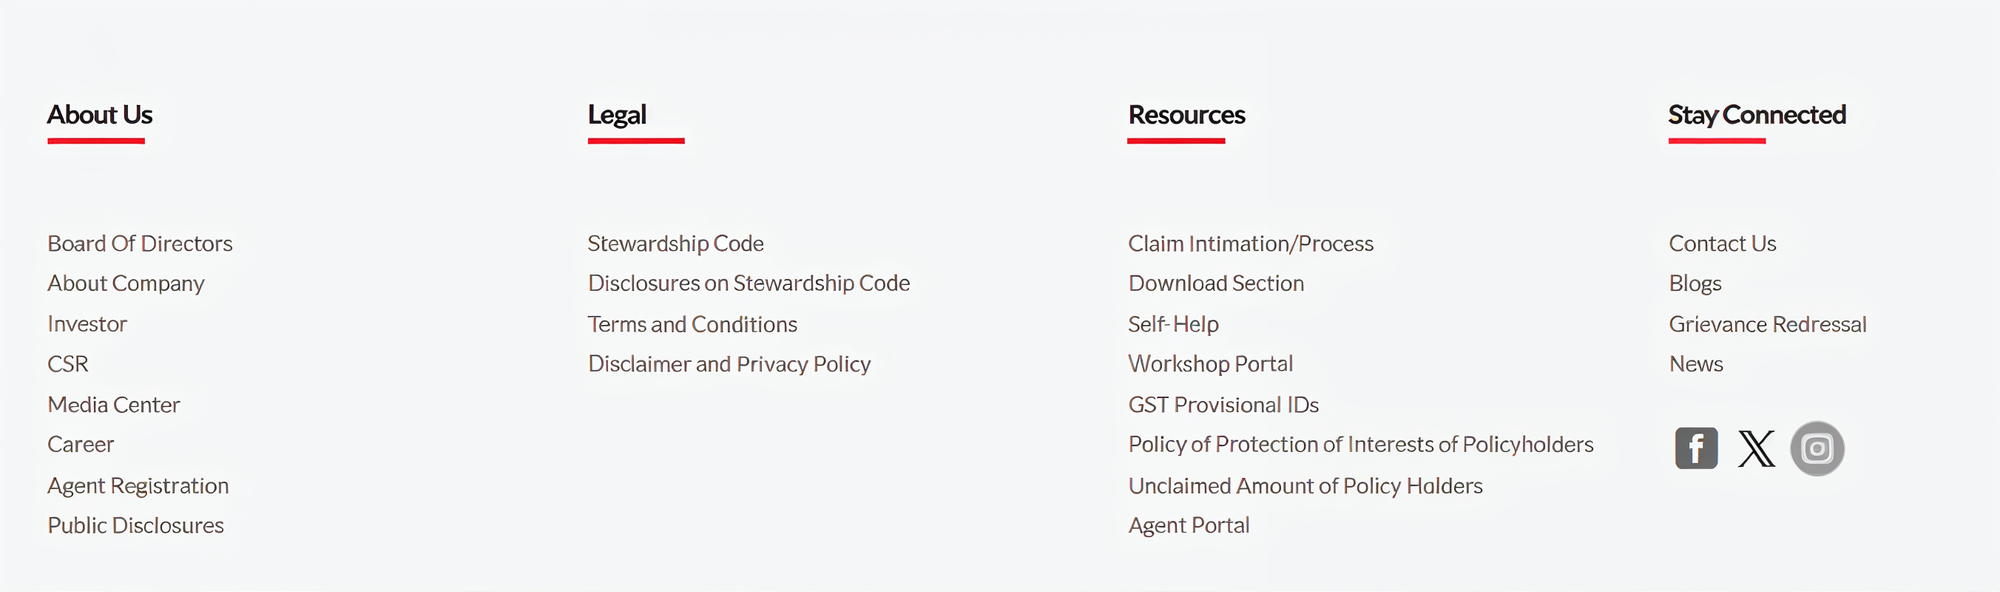Image resolution: width=2000 pixels, height=592 pixels.
Task: Open the X (Twitter) social icon
Action: point(1756,449)
